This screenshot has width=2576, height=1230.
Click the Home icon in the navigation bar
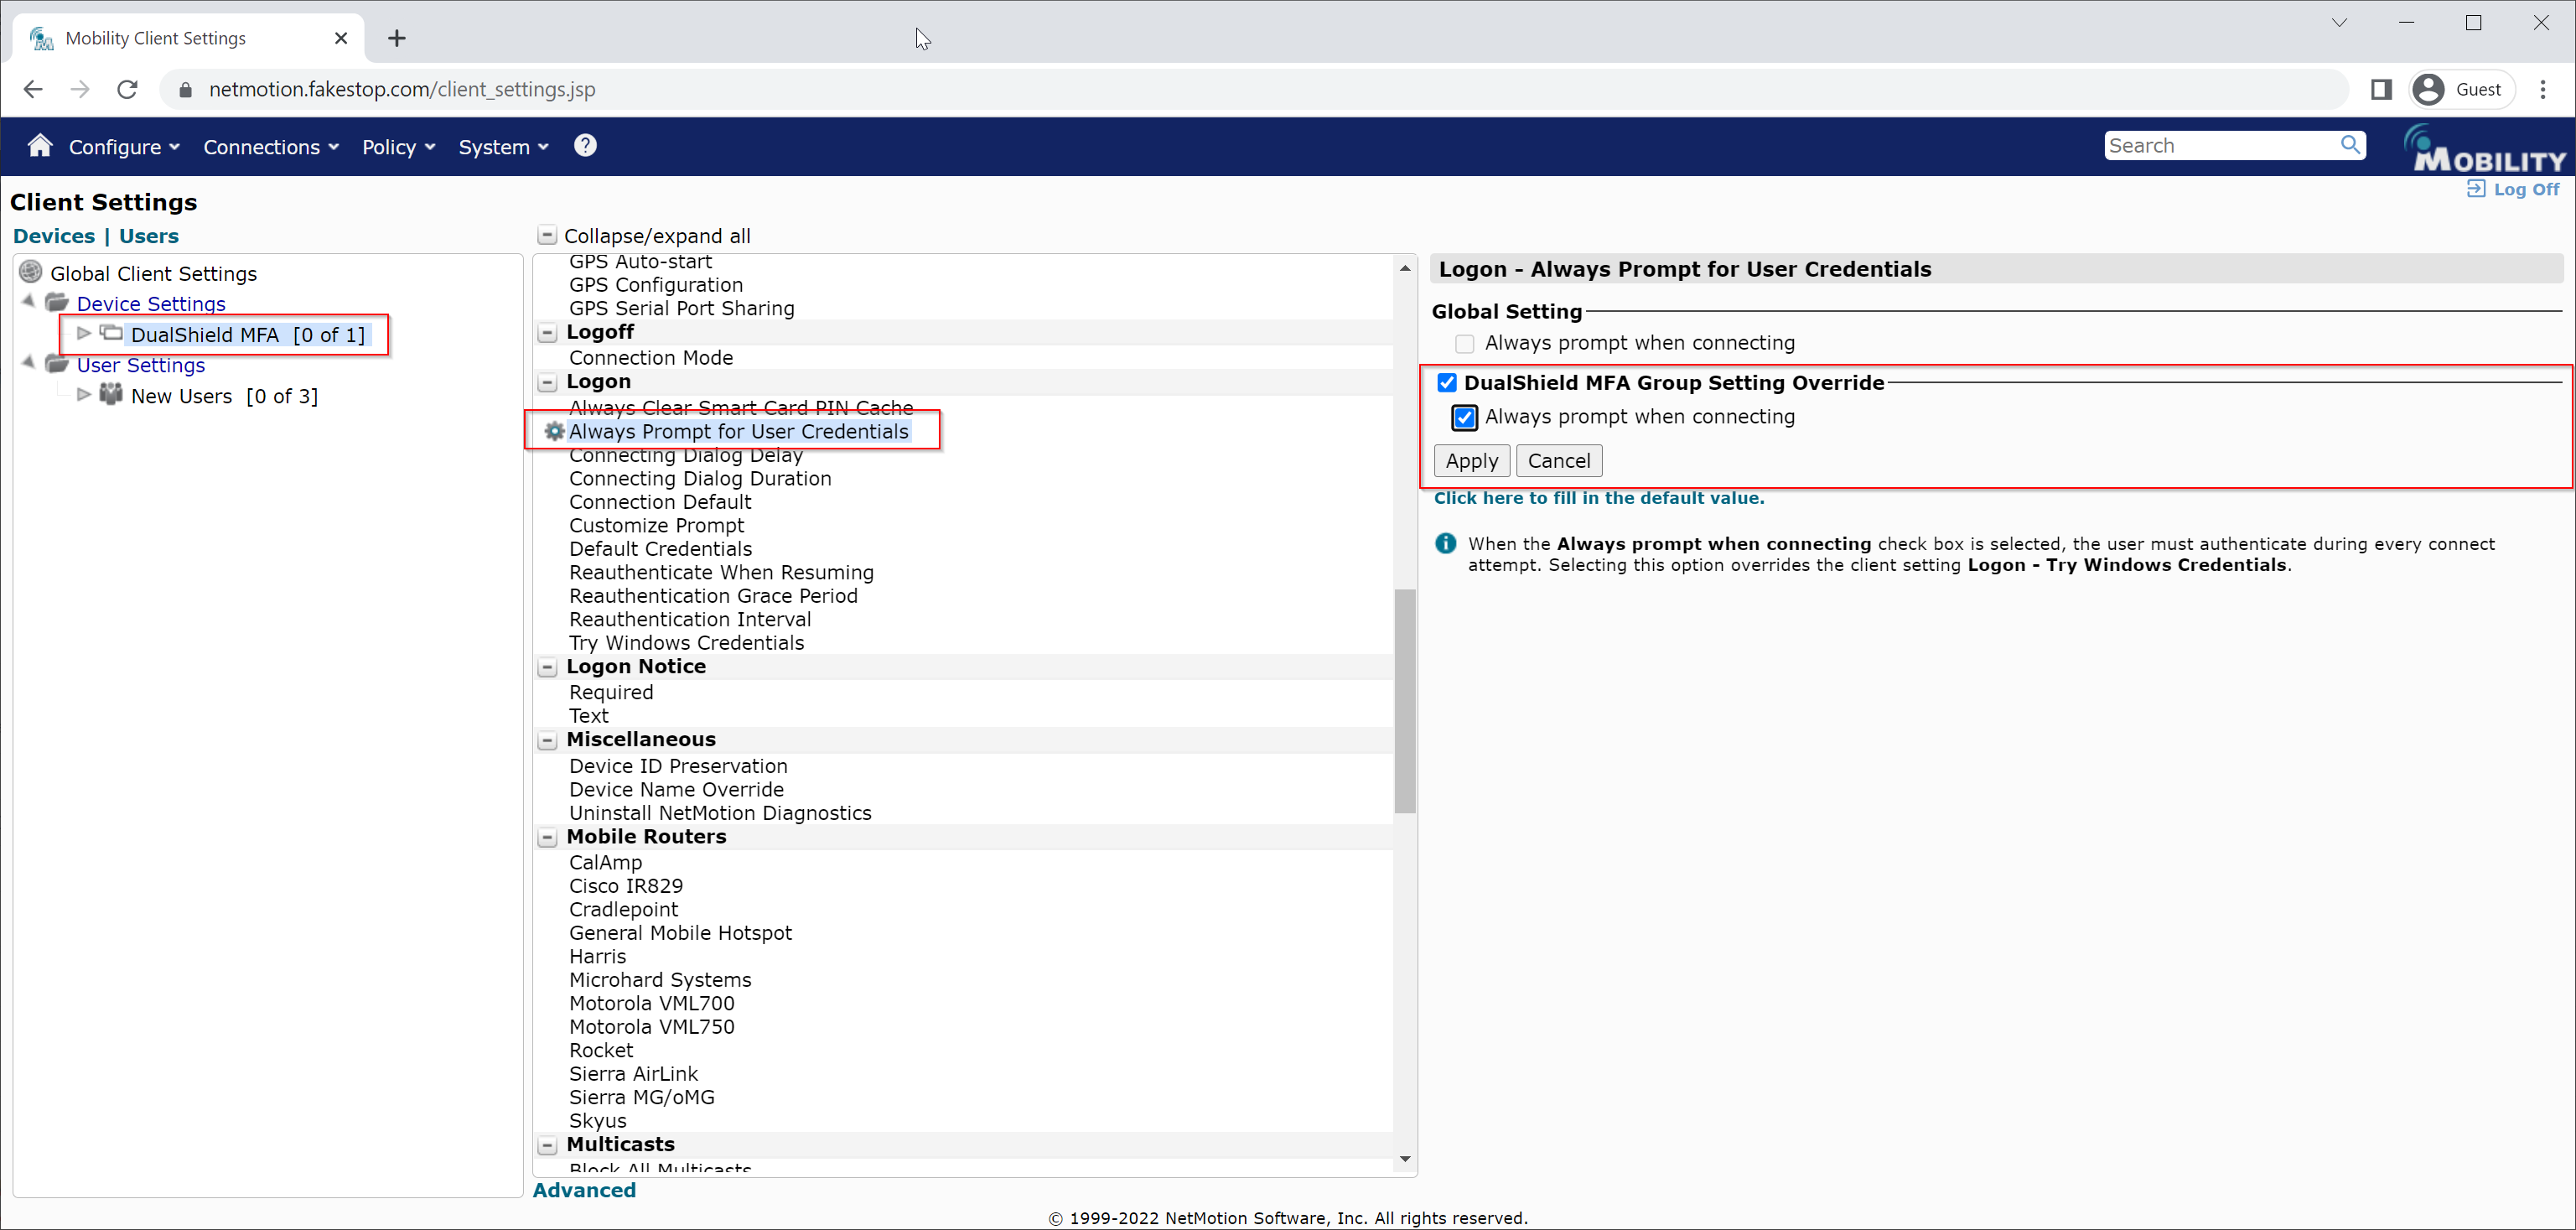[x=40, y=146]
